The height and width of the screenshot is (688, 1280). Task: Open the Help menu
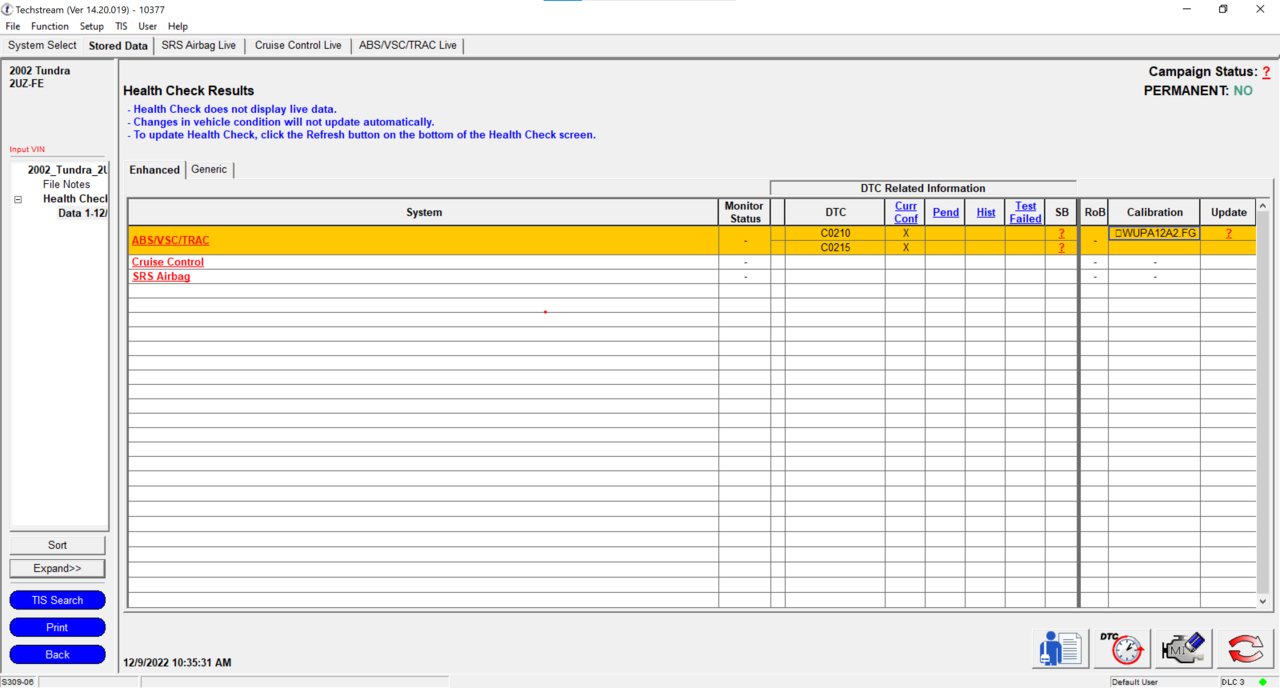(178, 26)
